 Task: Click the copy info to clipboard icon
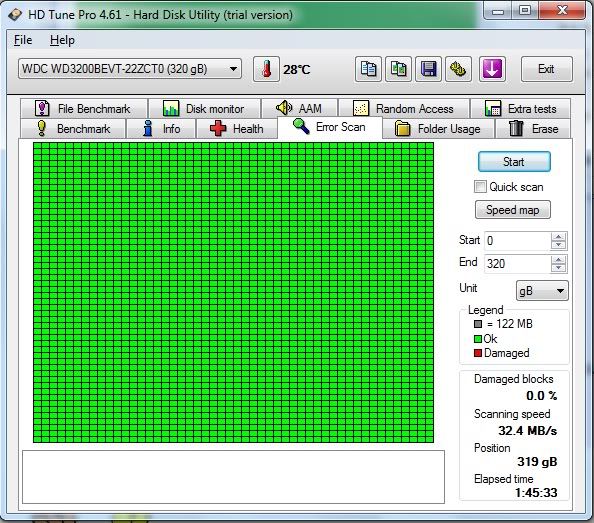(x=368, y=69)
